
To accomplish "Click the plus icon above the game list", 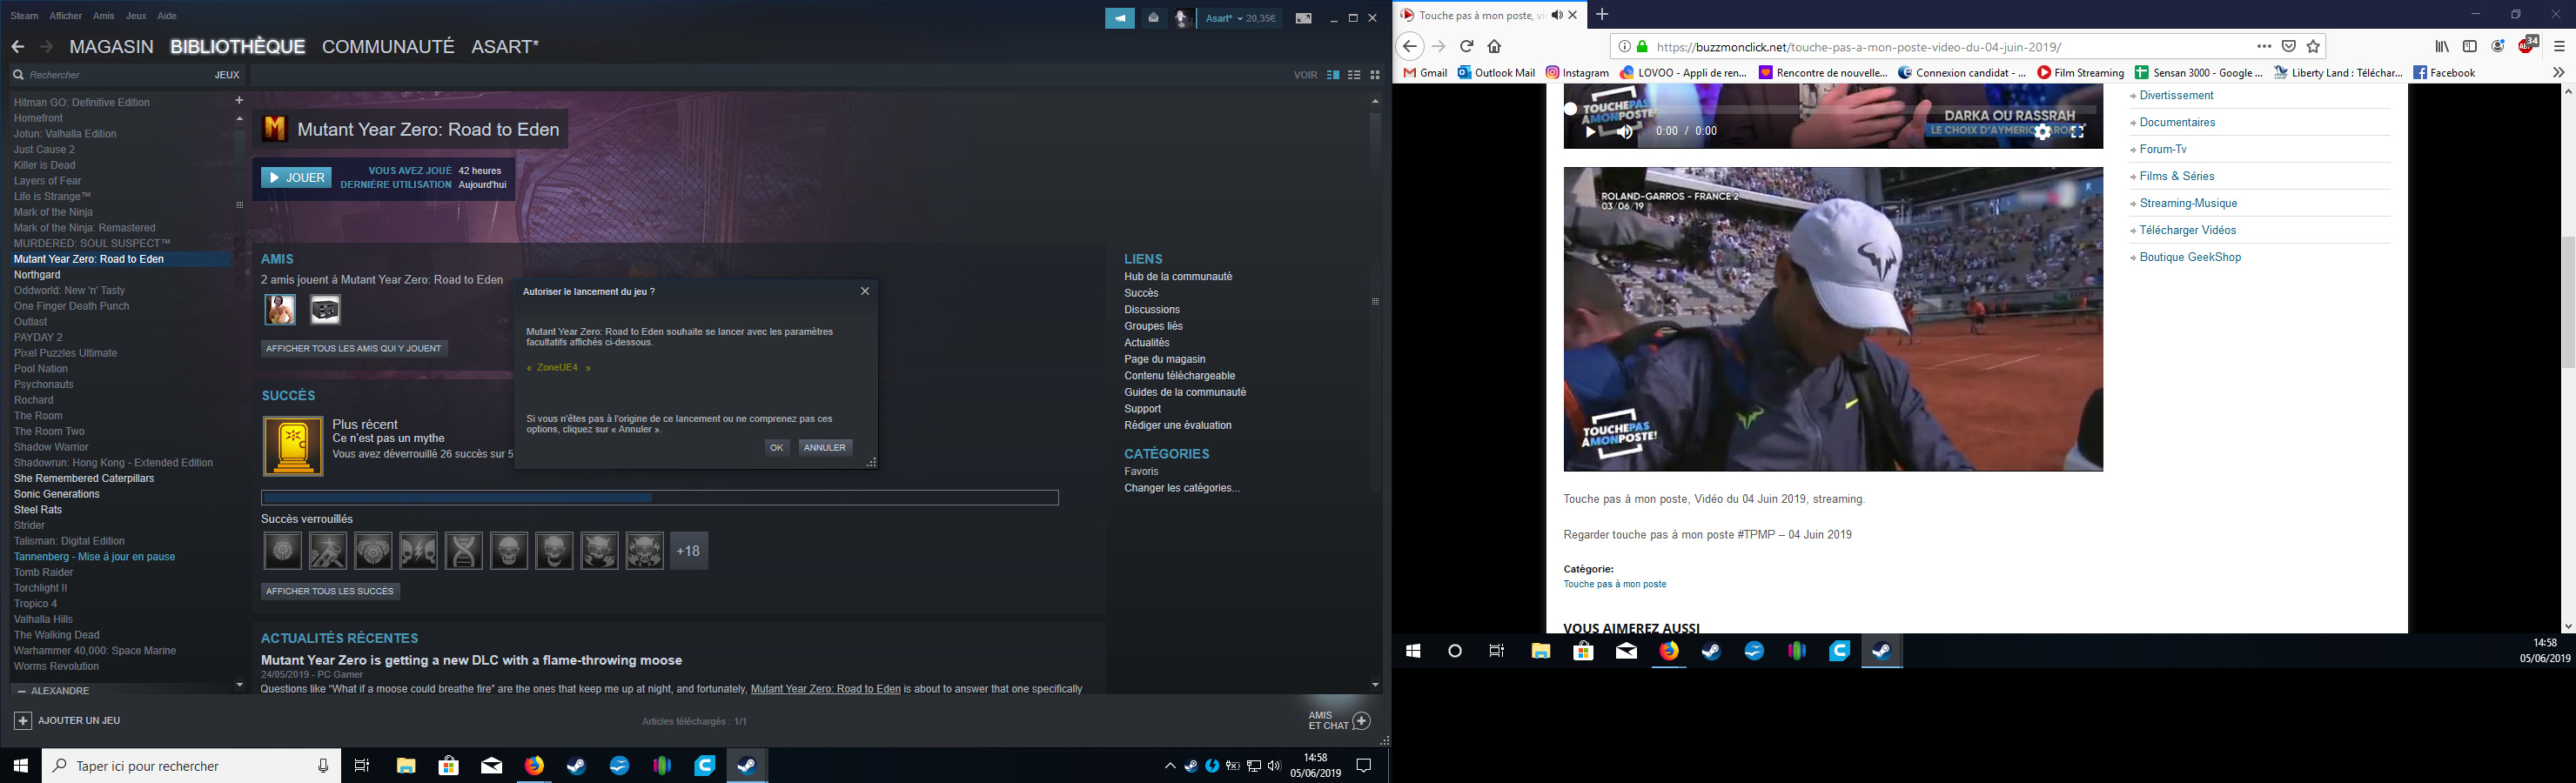I will [x=239, y=100].
